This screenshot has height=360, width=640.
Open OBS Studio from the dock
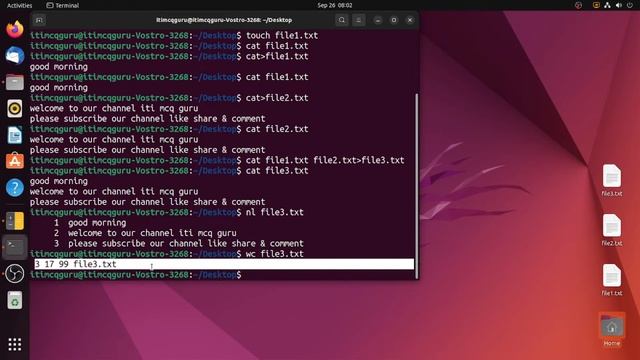(15, 273)
